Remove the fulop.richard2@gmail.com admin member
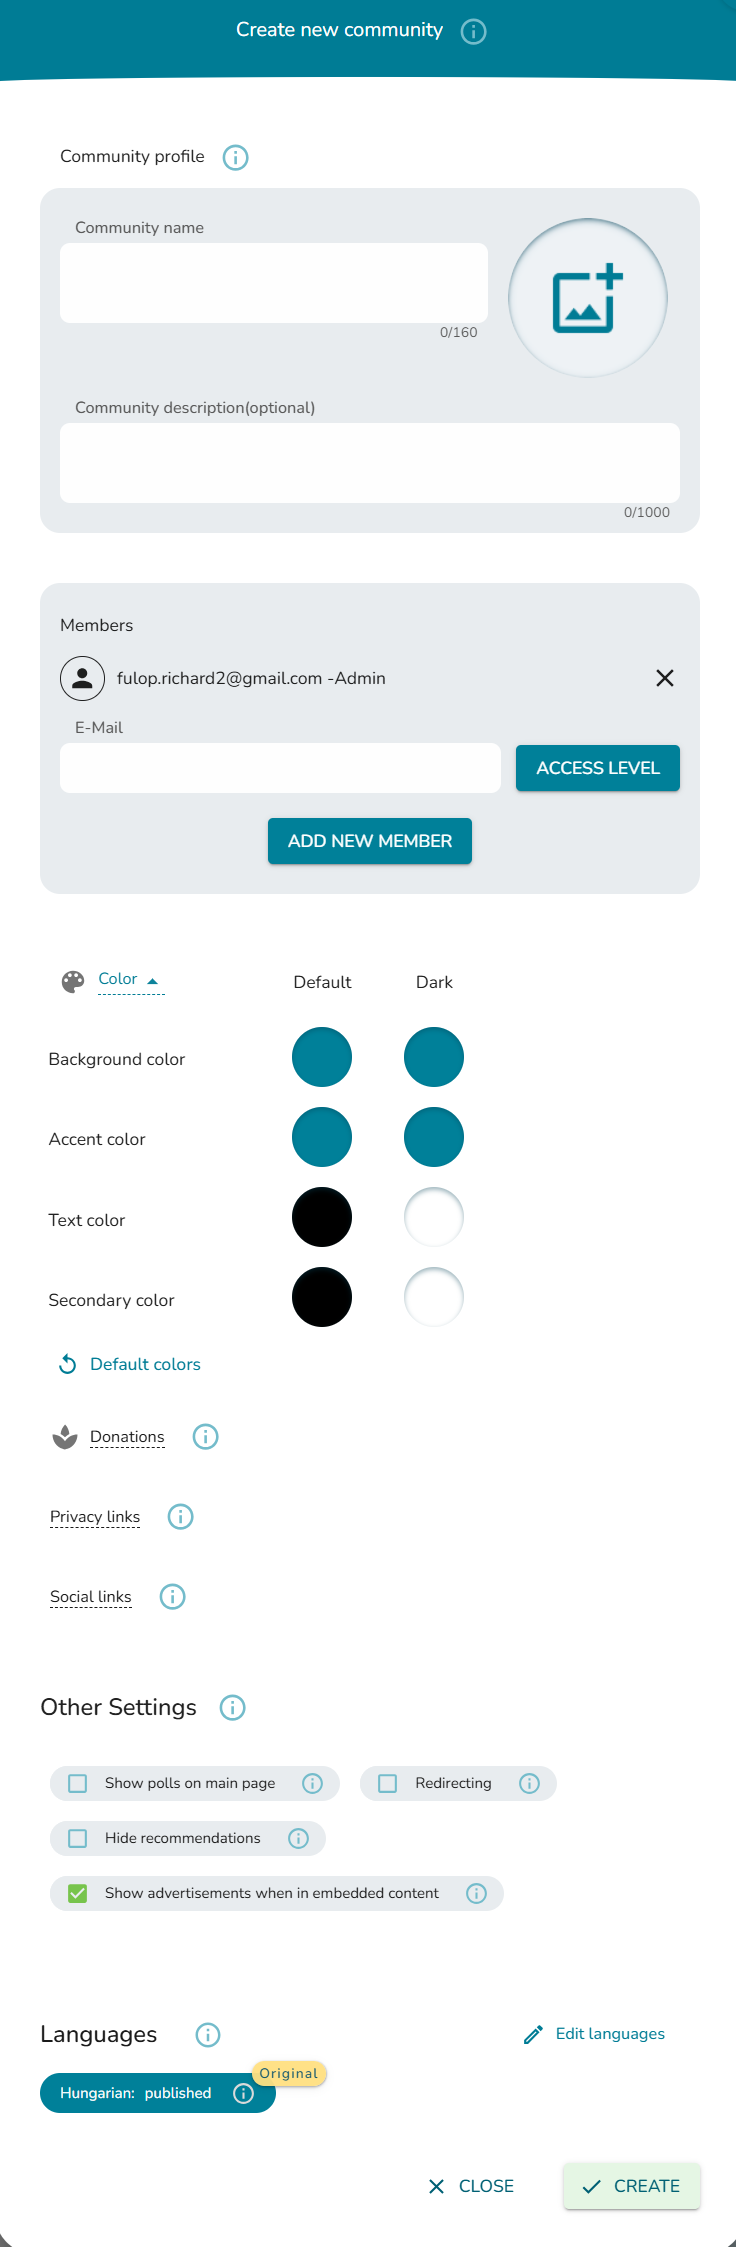 pyautogui.click(x=664, y=678)
